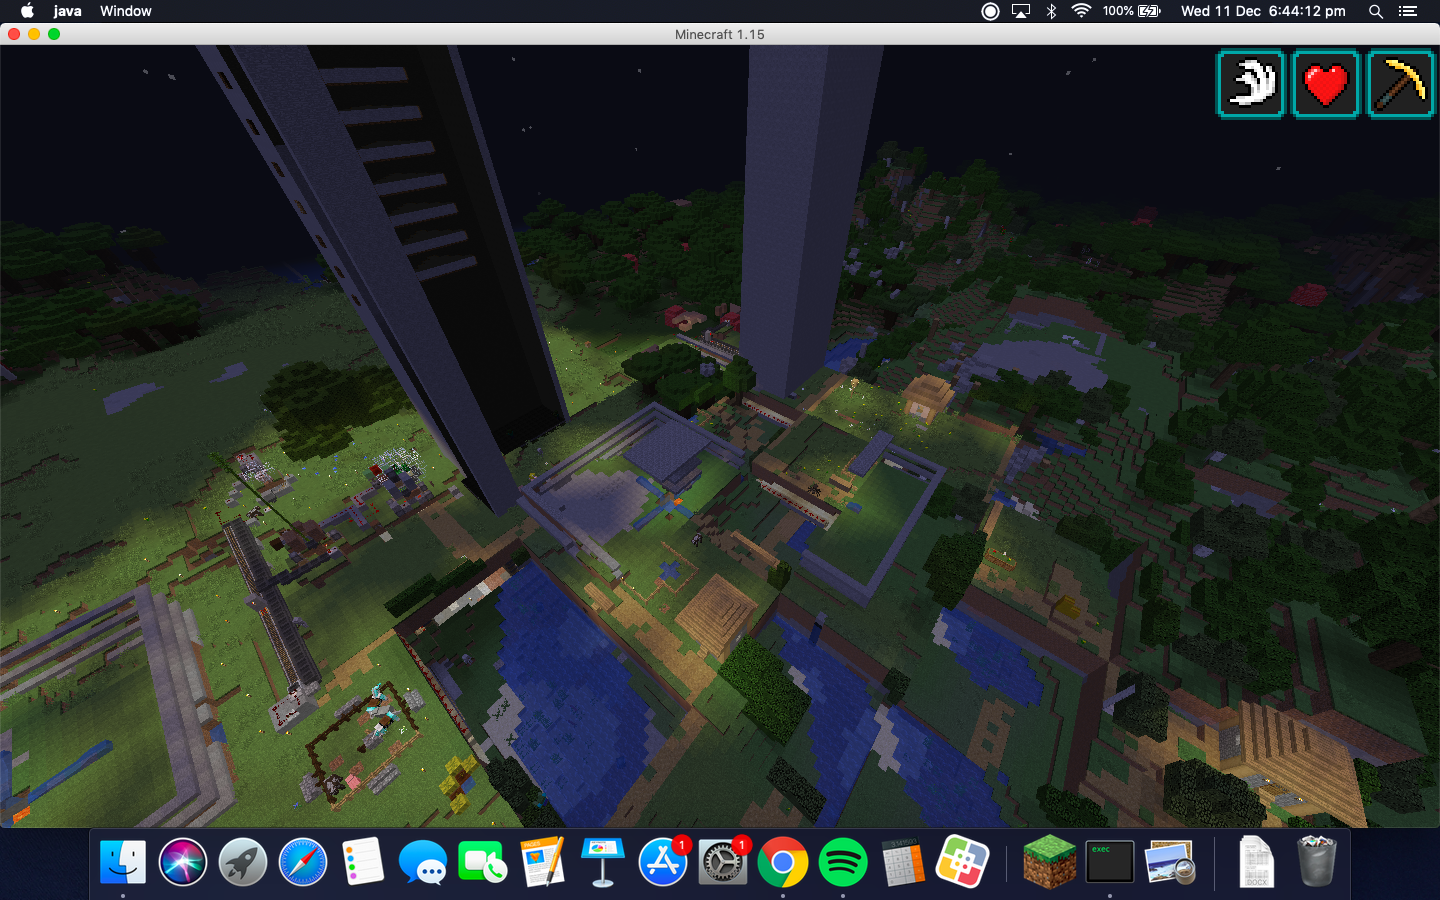
Task: Open the AirPlay display menu
Action: pos(1021,11)
